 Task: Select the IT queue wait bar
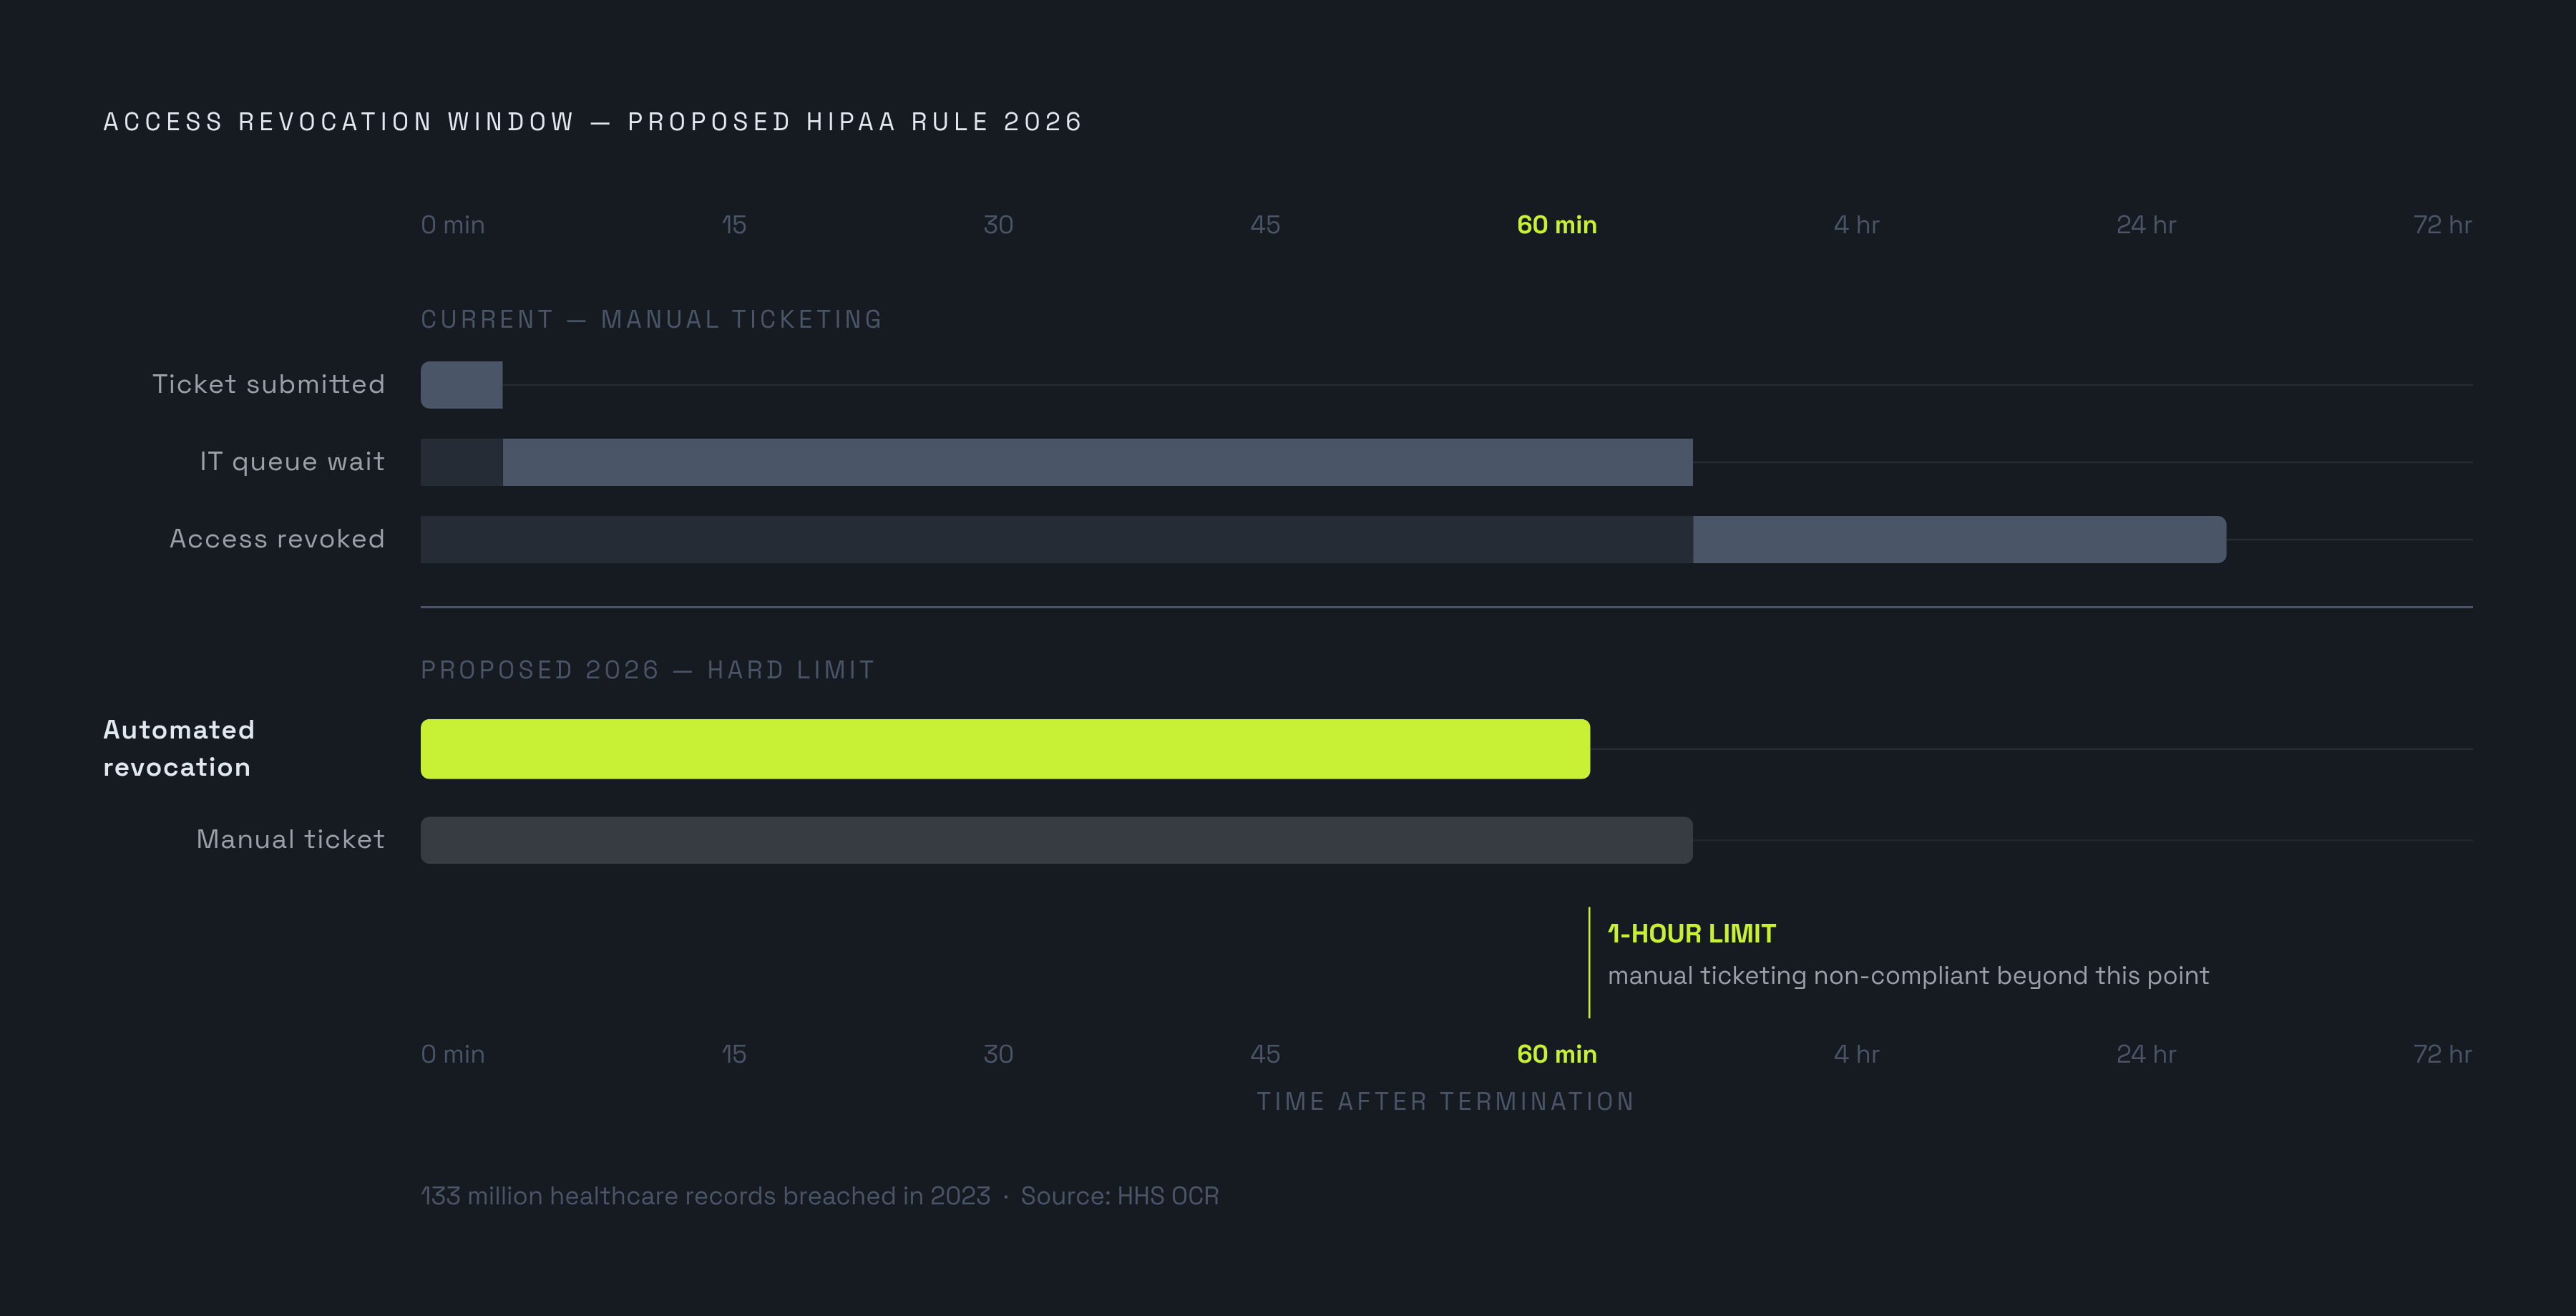(x=1097, y=462)
